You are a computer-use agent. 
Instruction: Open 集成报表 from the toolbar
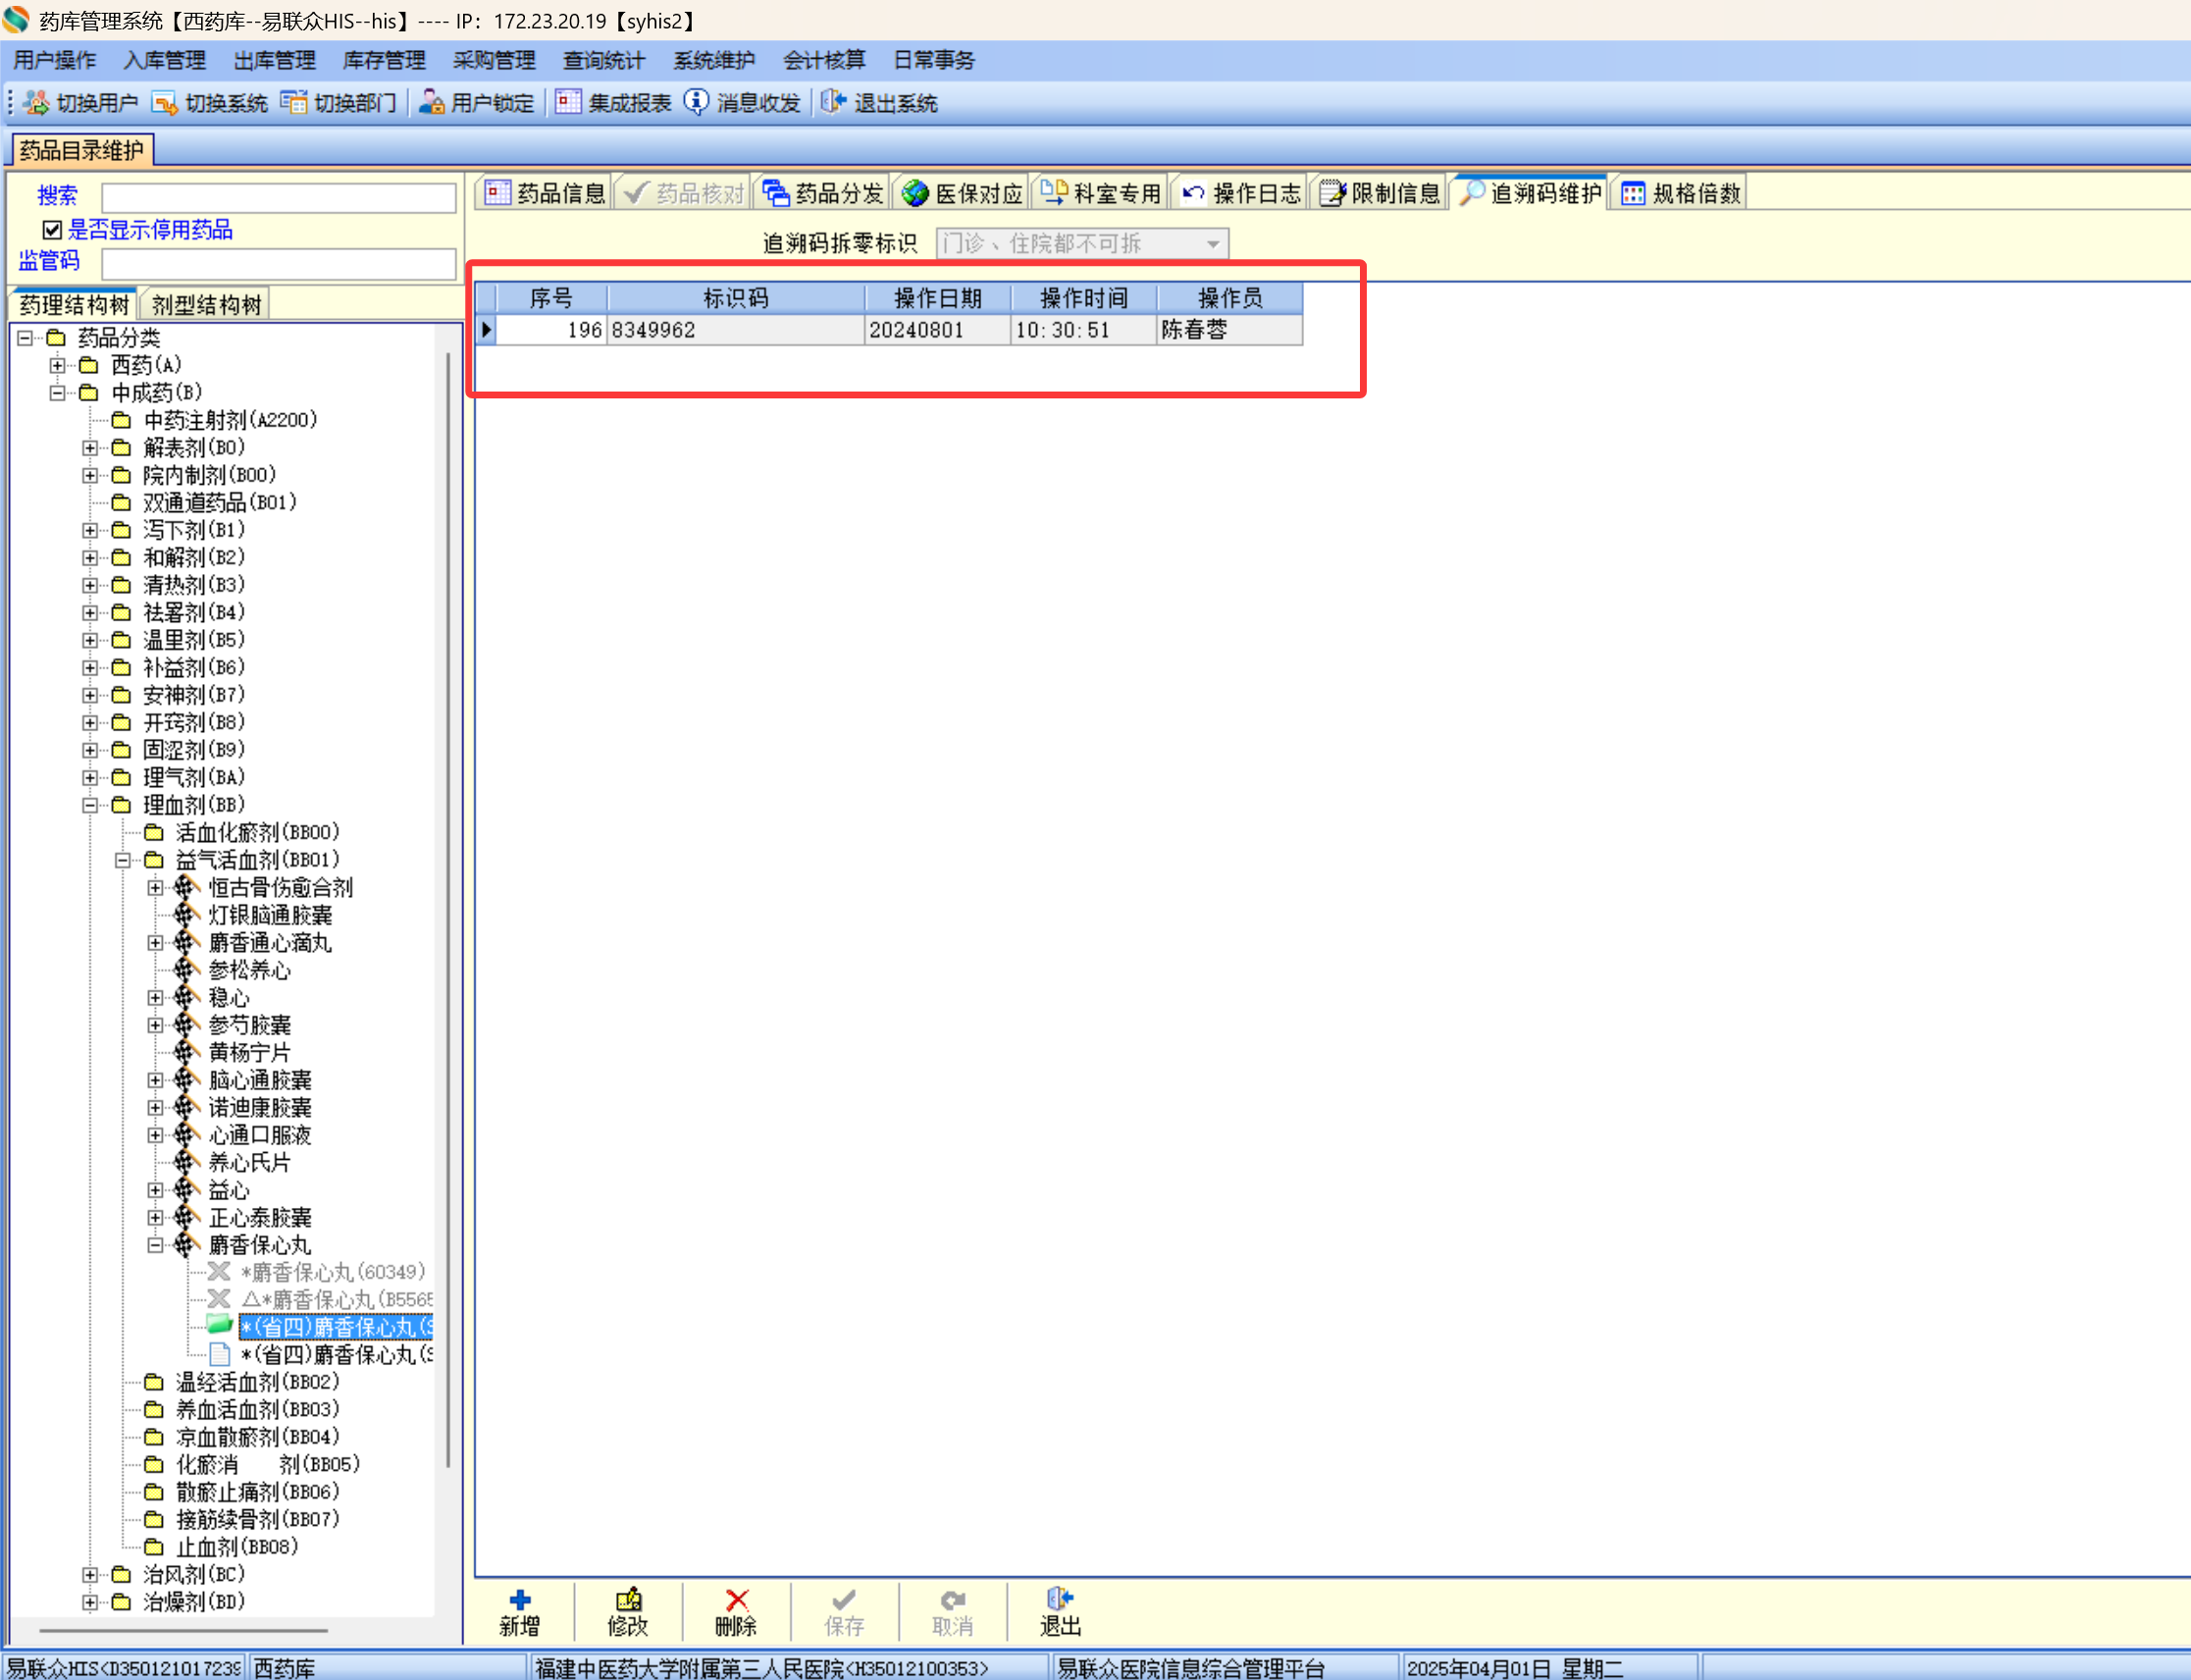(568, 103)
